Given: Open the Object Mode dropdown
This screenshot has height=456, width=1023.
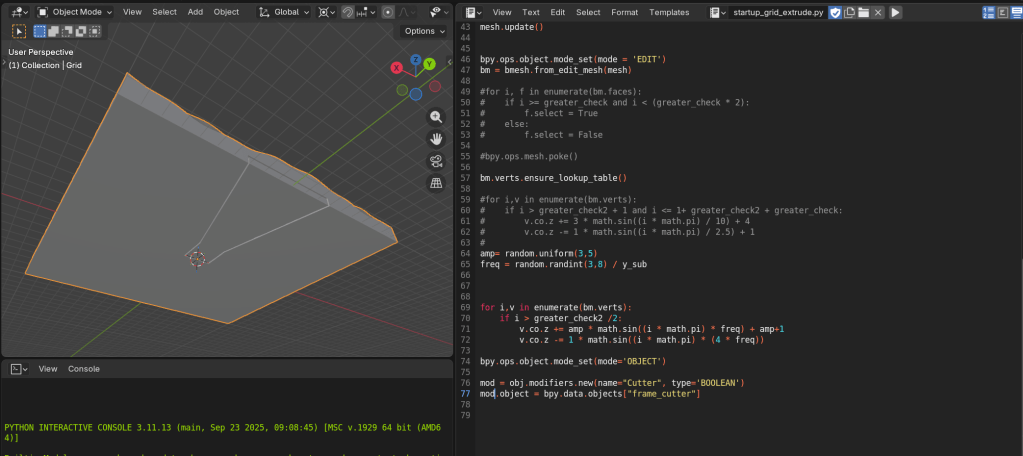Looking at the screenshot, I should 75,12.
